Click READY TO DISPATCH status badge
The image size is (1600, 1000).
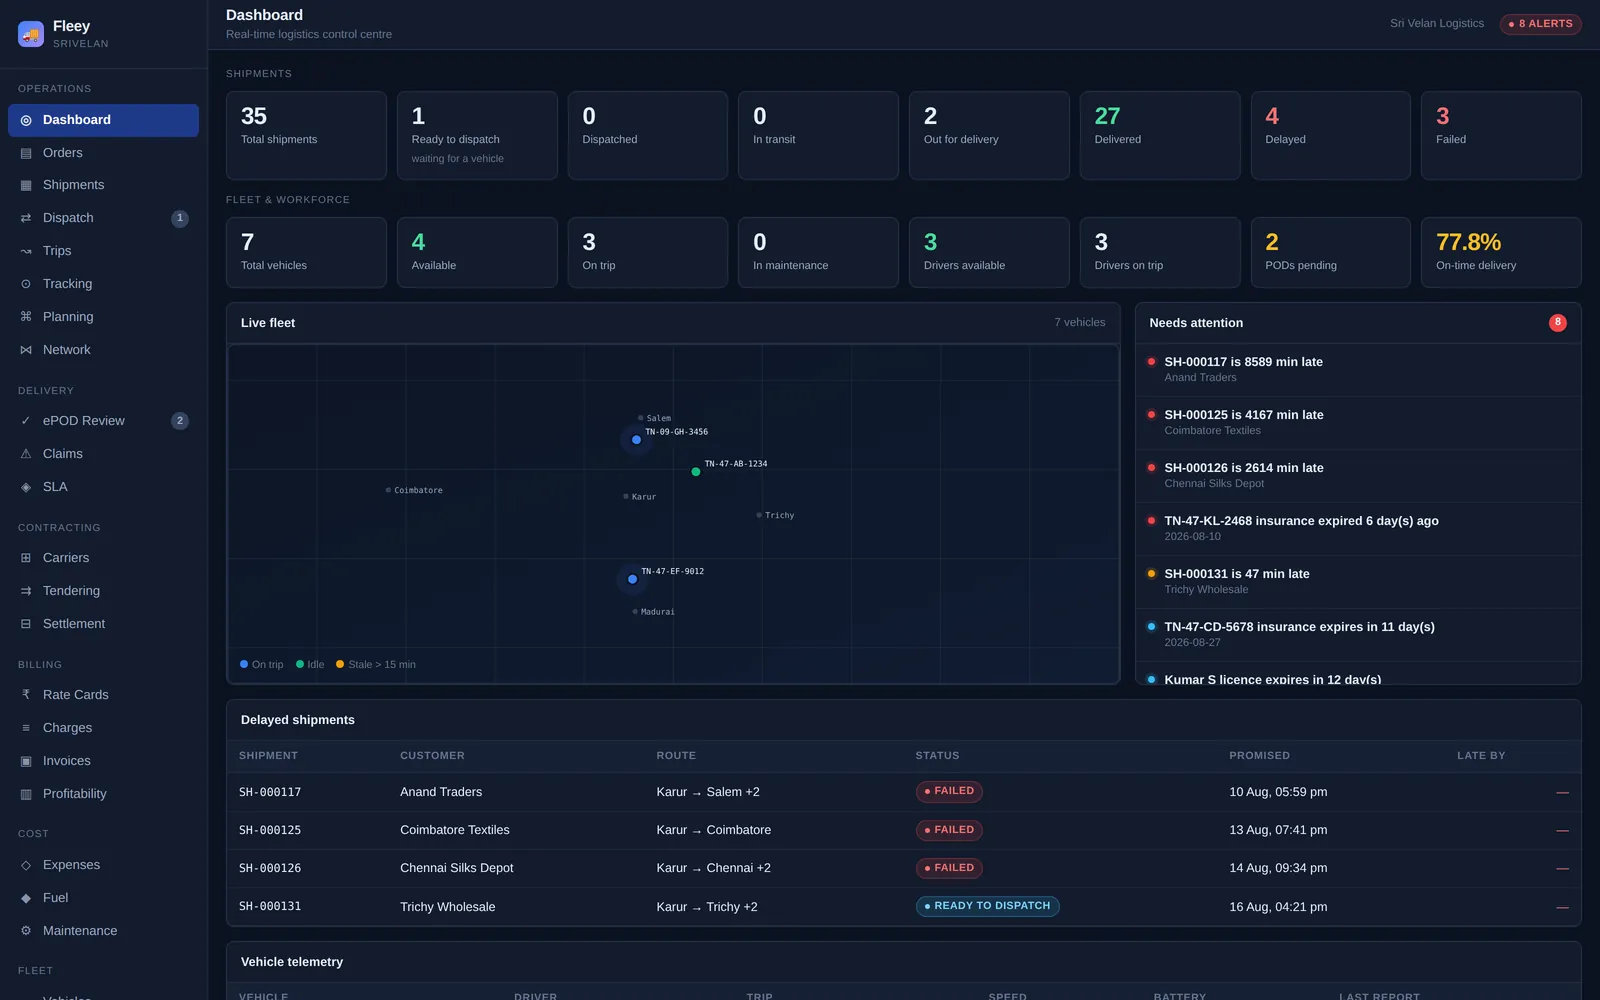click(x=988, y=906)
